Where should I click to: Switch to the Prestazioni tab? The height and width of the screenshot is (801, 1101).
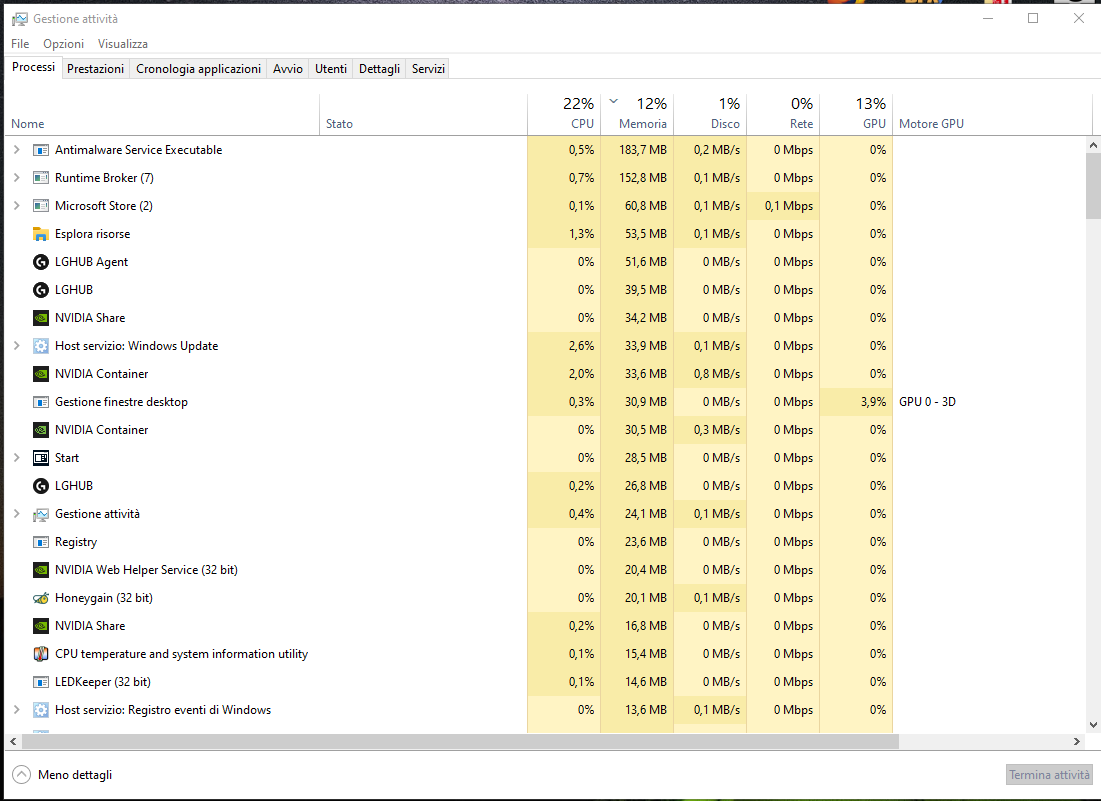[x=95, y=69]
